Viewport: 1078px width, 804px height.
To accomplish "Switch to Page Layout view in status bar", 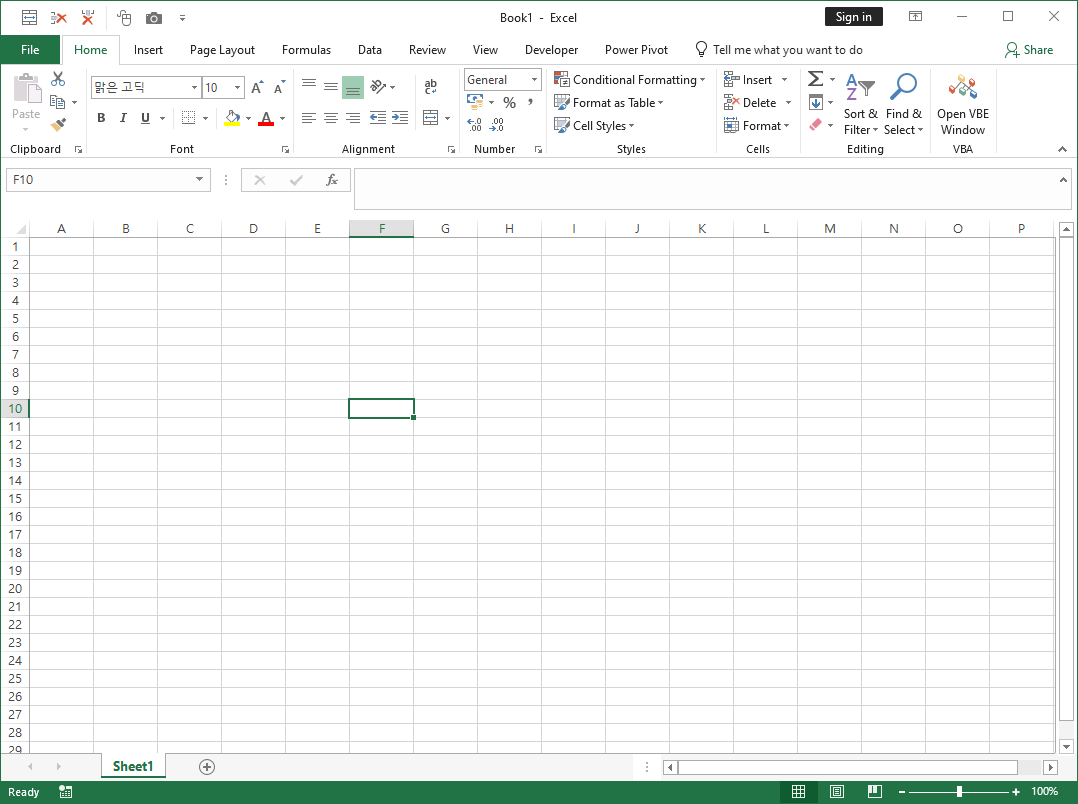I will [837, 792].
